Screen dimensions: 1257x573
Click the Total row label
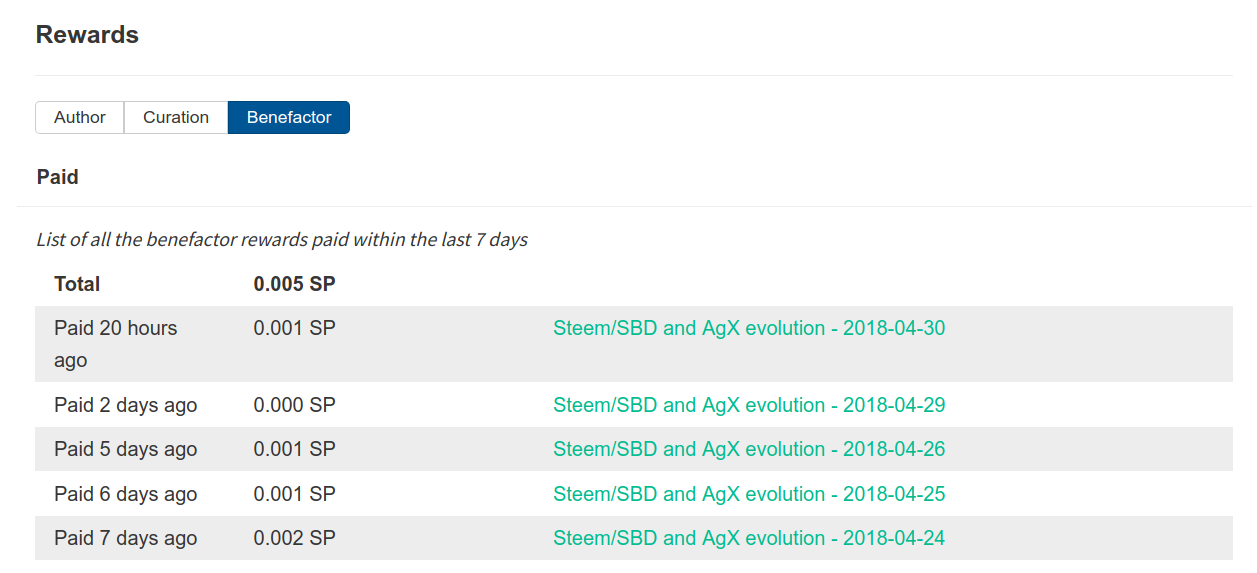click(77, 284)
